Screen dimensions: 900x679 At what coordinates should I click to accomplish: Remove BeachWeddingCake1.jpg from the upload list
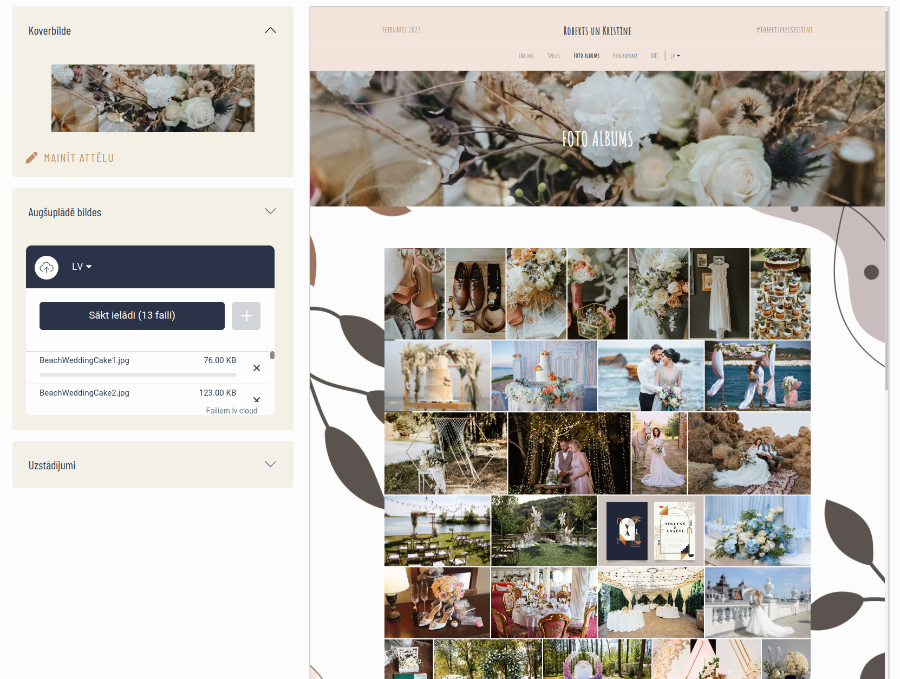click(x=256, y=368)
